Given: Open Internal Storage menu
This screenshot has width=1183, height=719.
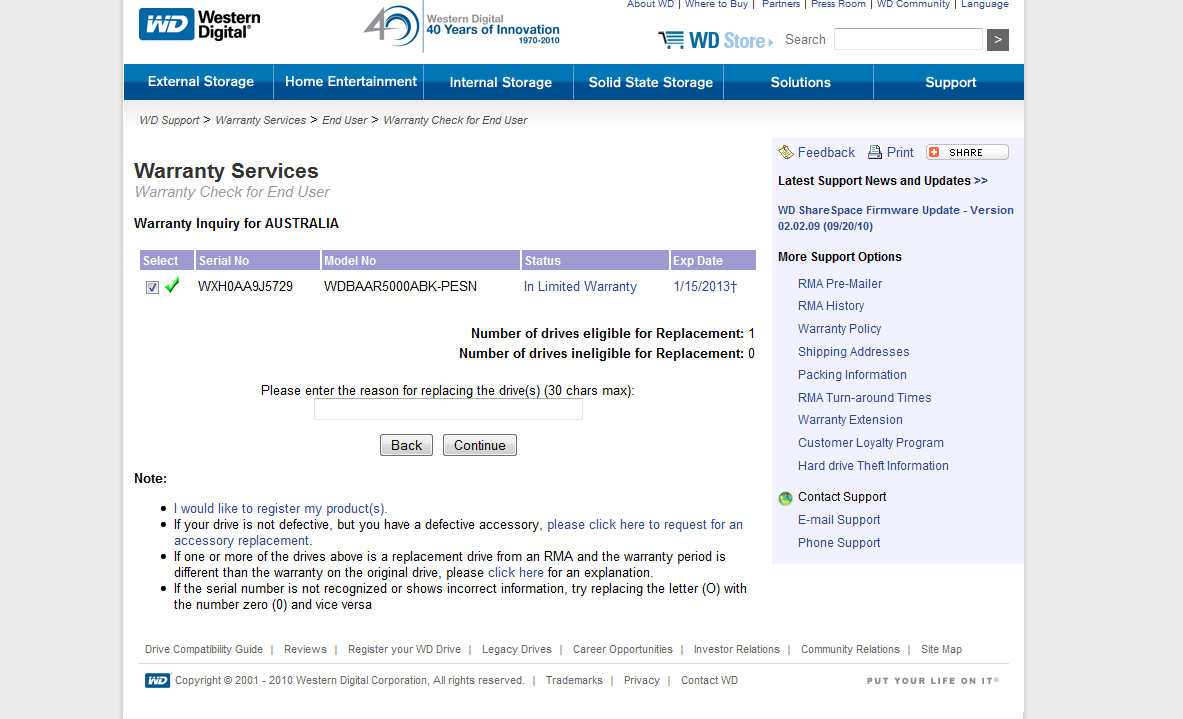Looking at the screenshot, I should (500, 82).
